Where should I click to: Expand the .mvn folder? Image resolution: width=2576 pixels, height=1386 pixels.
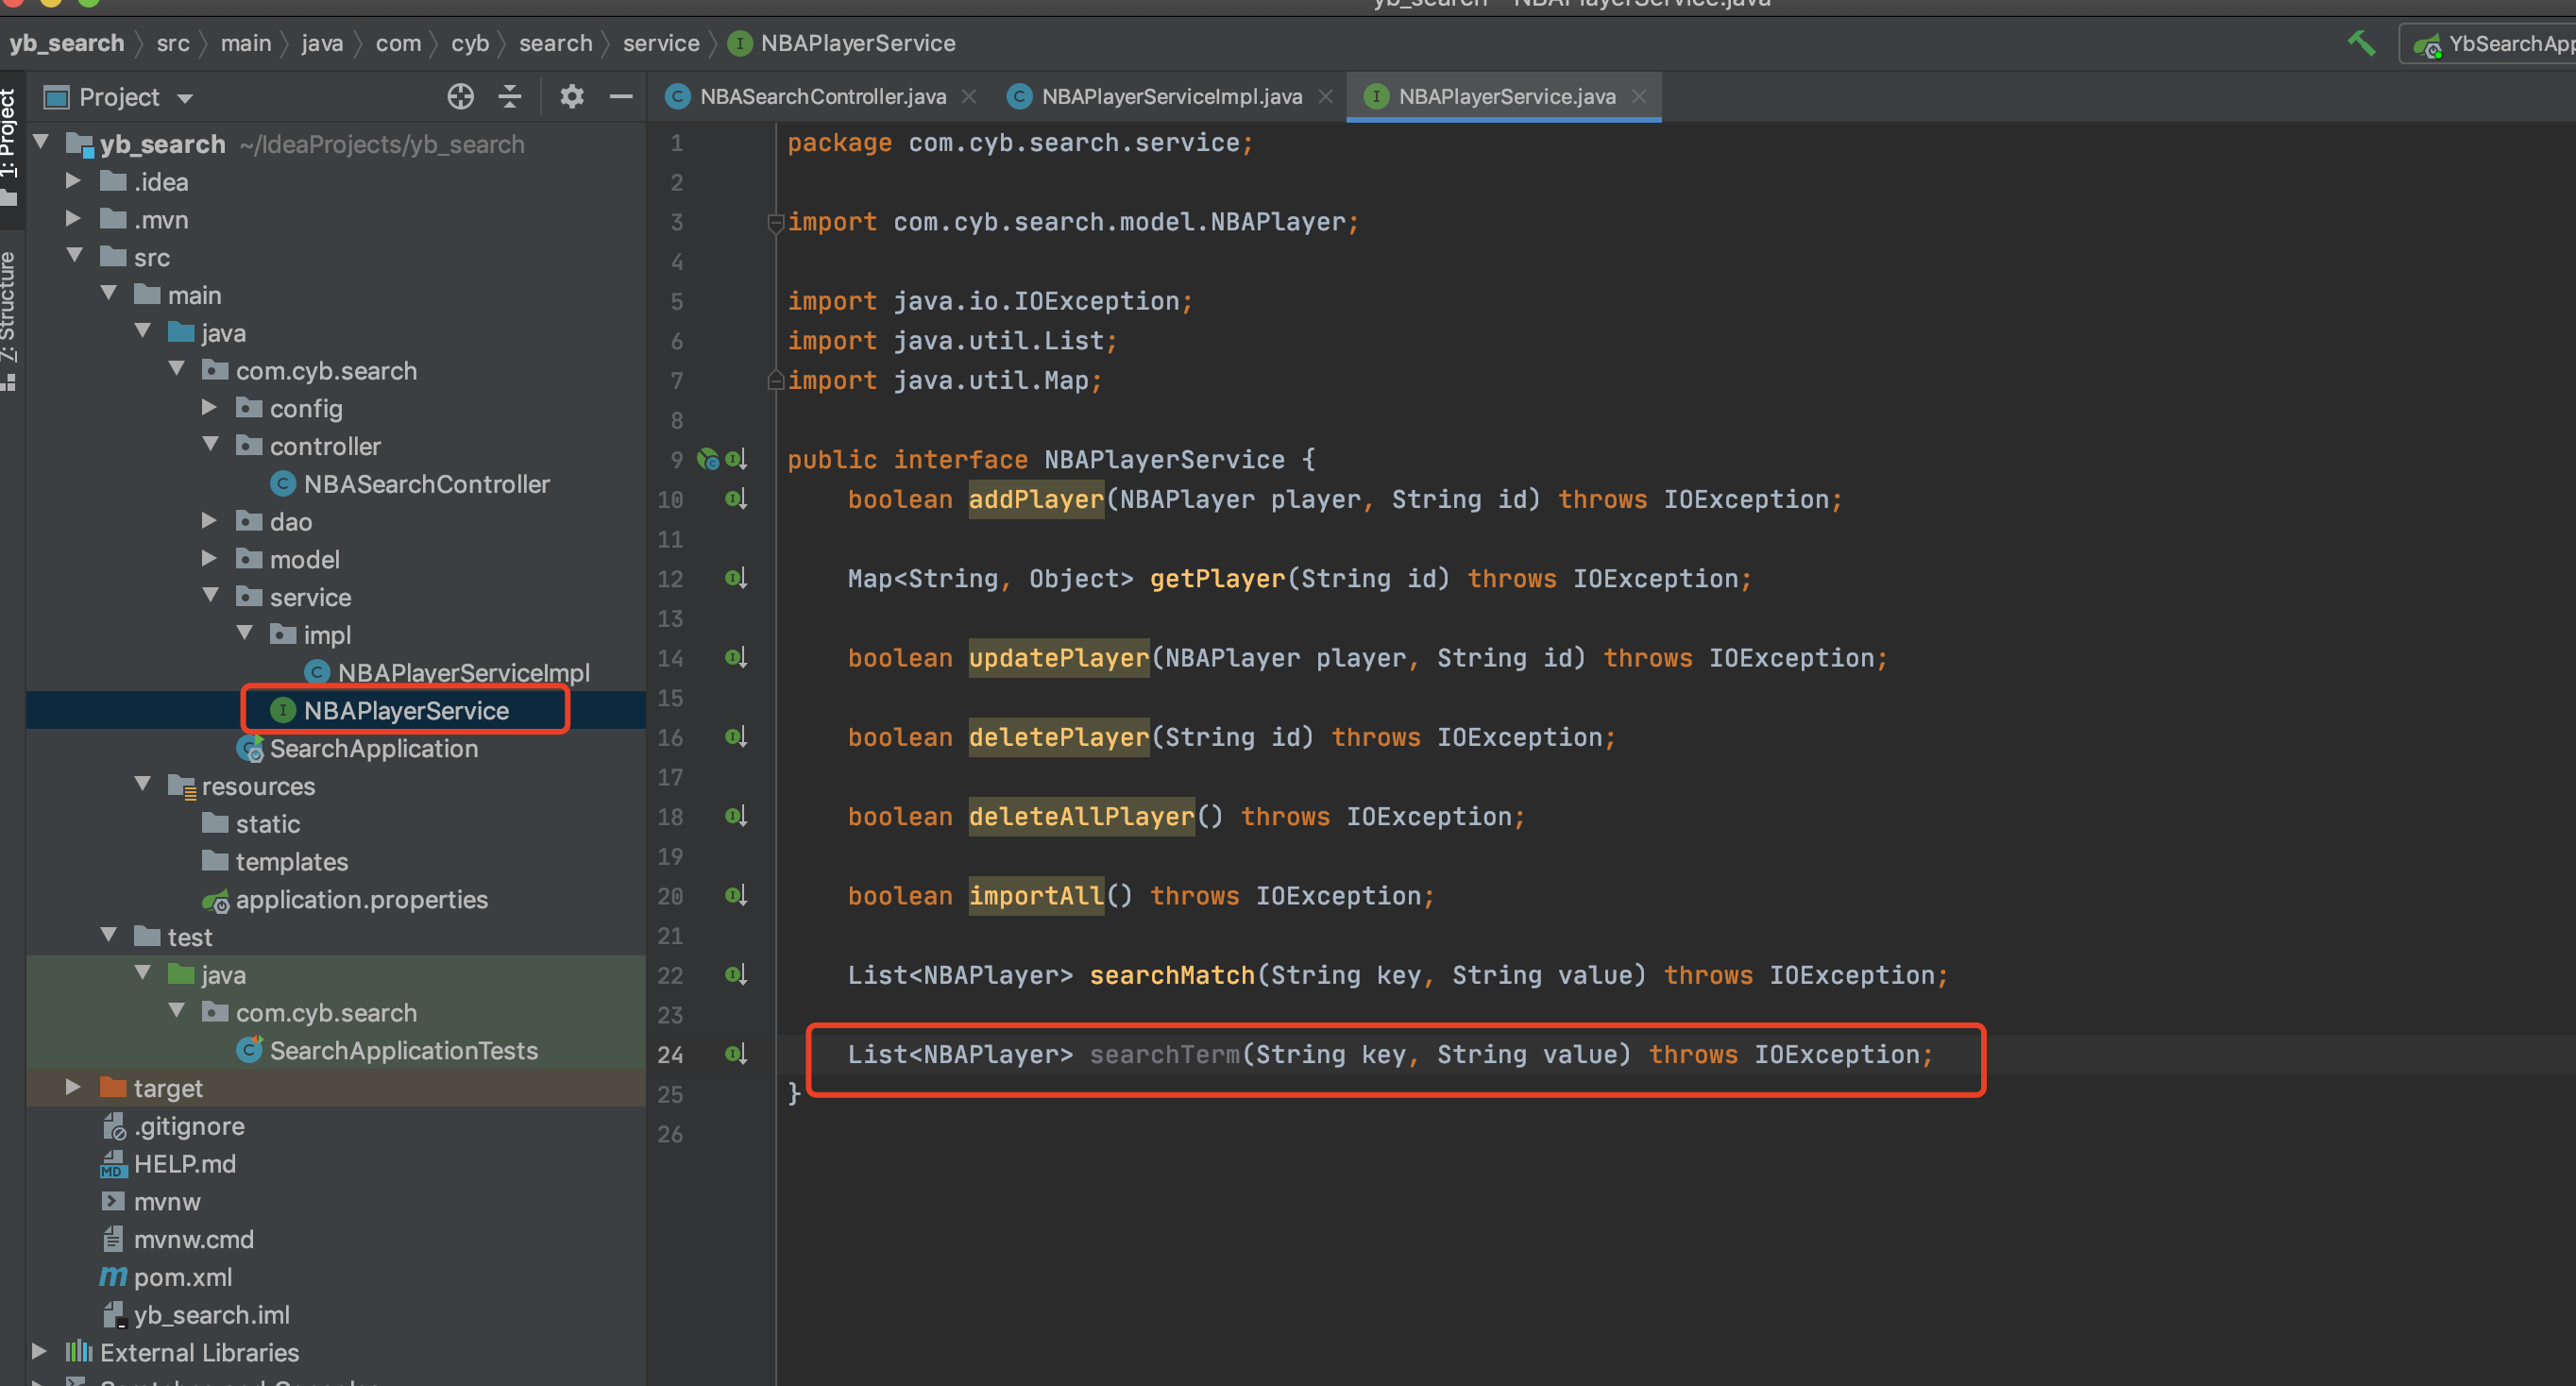pos(73,219)
